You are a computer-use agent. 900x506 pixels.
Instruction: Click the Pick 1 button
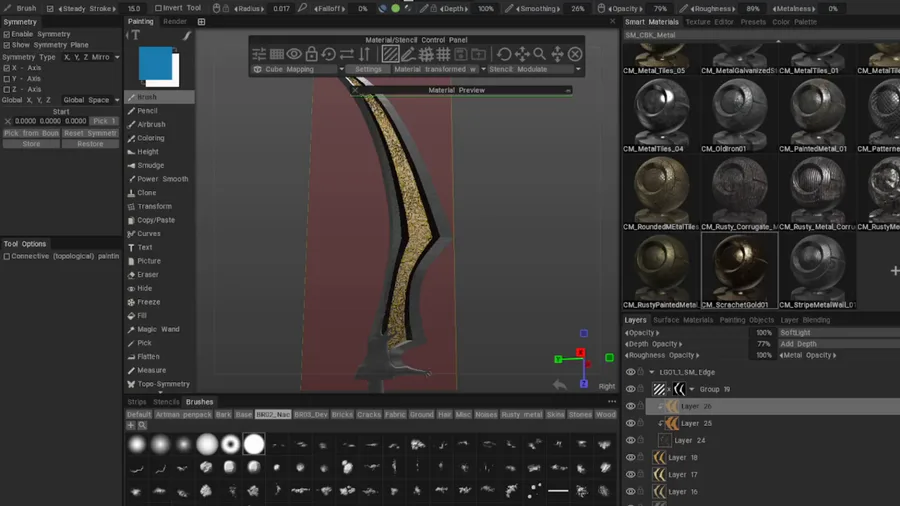104,121
